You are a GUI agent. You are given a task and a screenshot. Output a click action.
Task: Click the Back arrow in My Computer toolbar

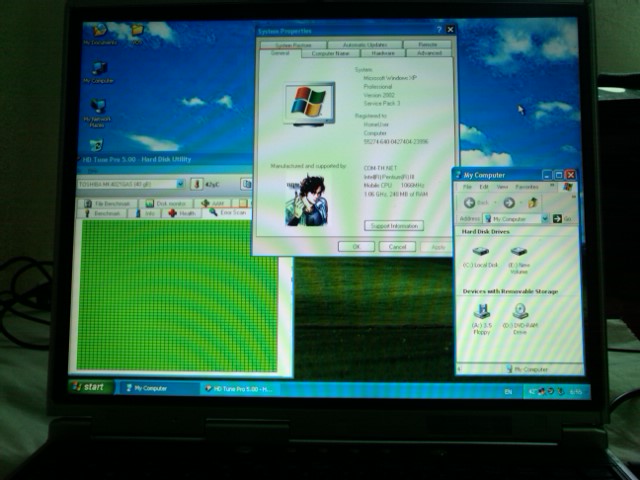[470, 203]
